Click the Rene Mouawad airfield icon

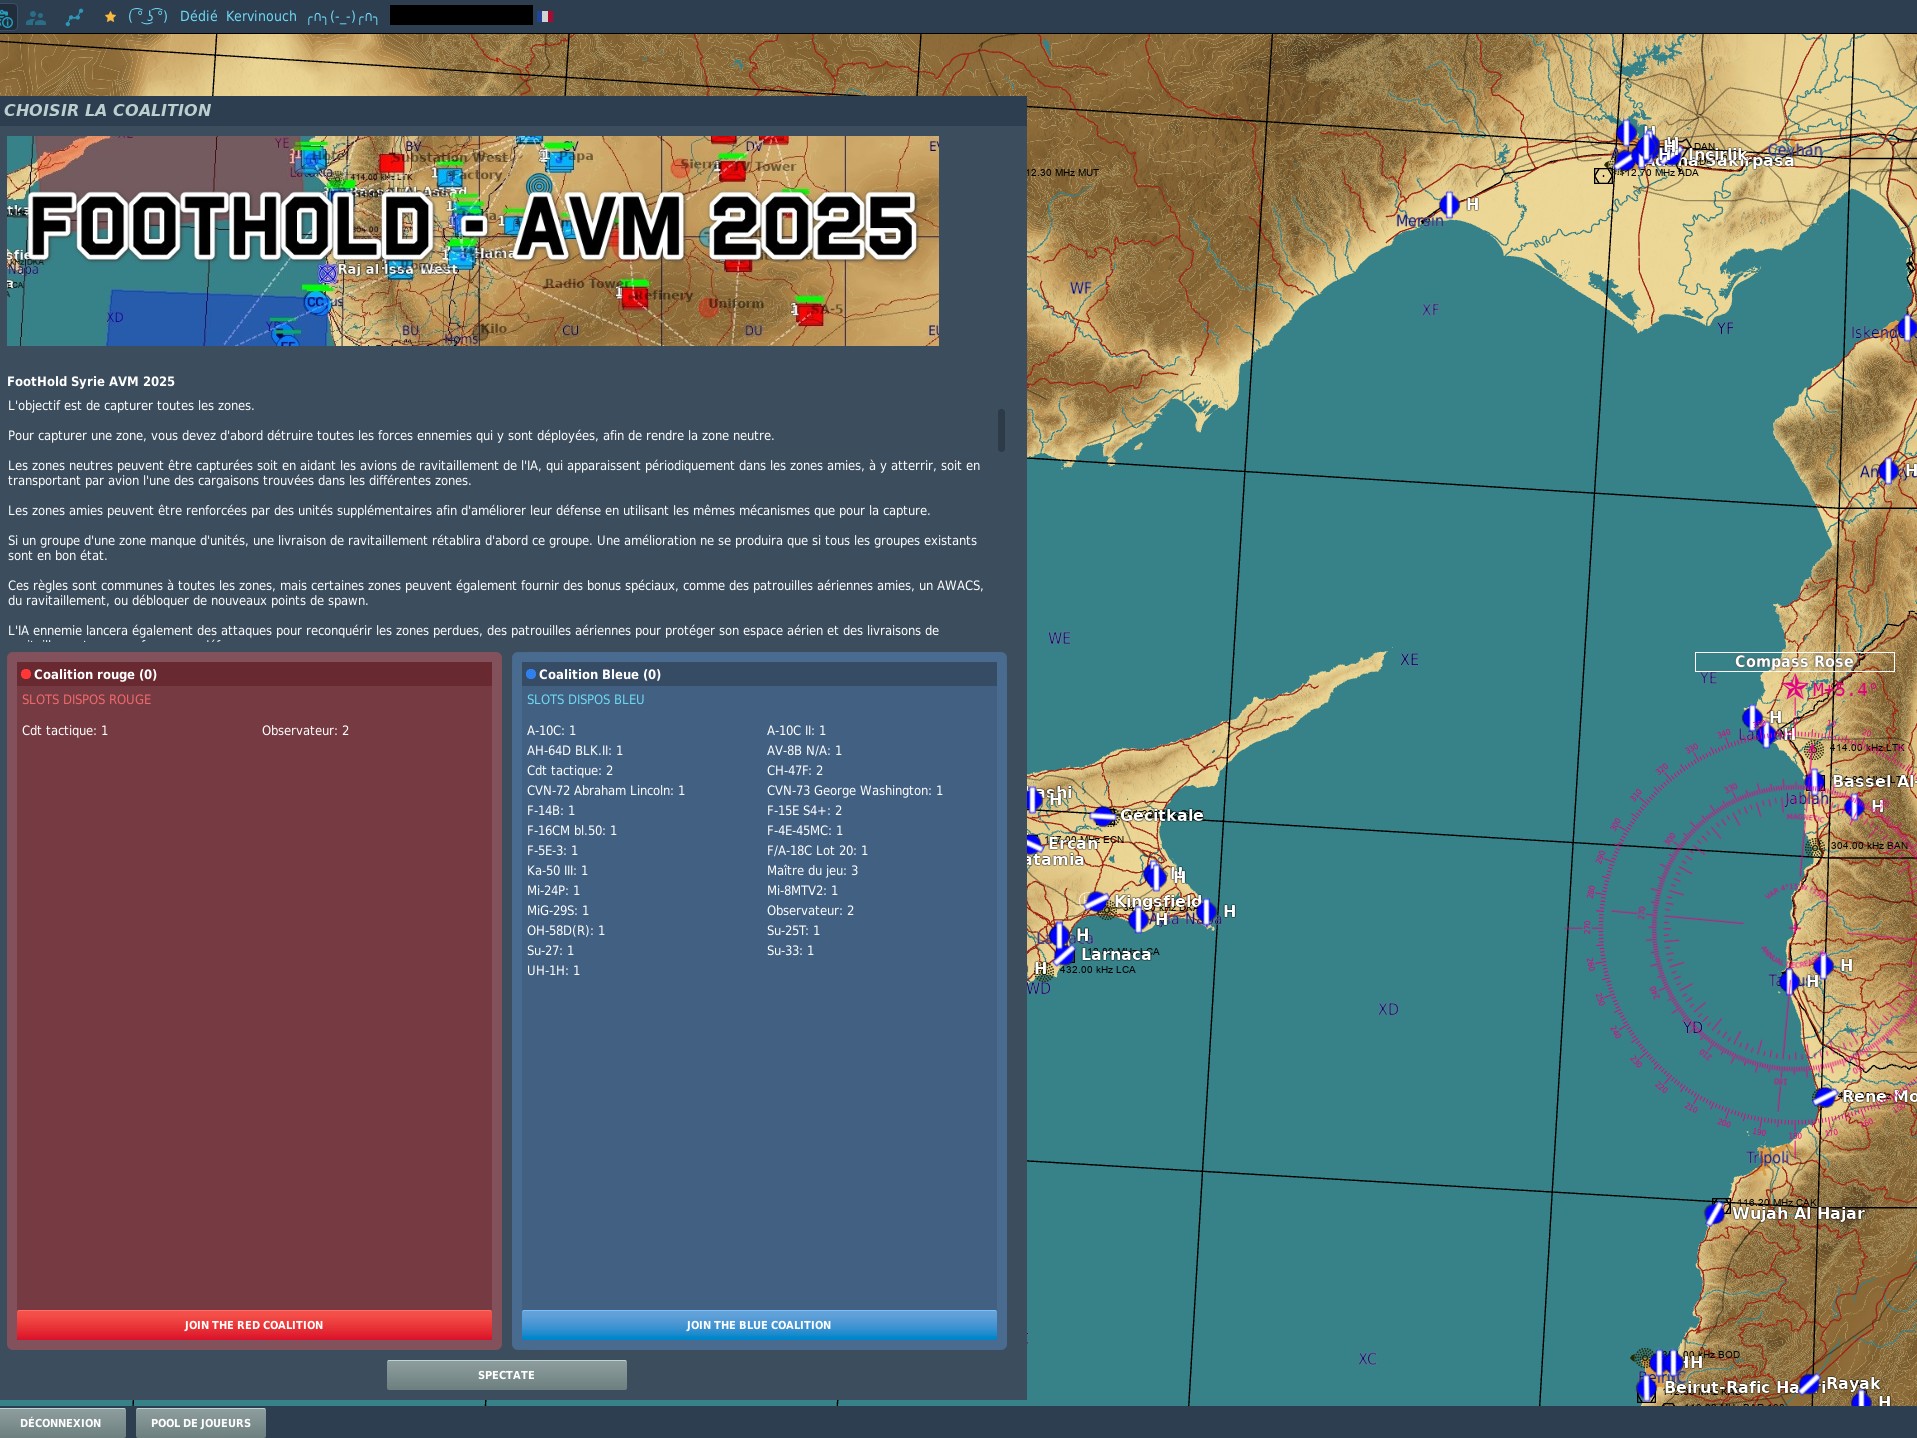click(1825, 1097)
